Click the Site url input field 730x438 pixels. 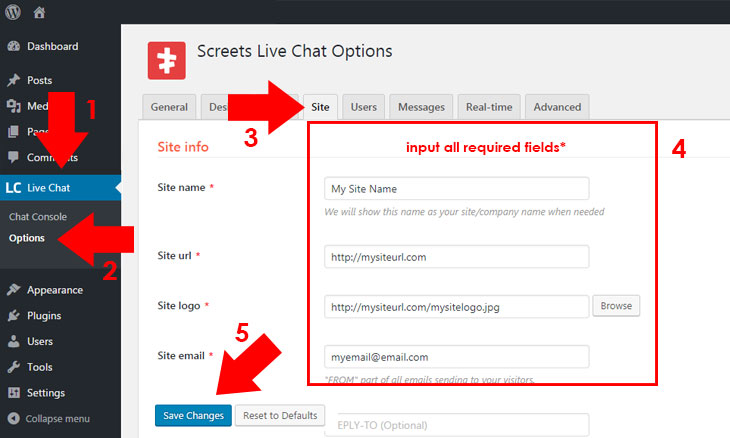[x=456, y=257]
